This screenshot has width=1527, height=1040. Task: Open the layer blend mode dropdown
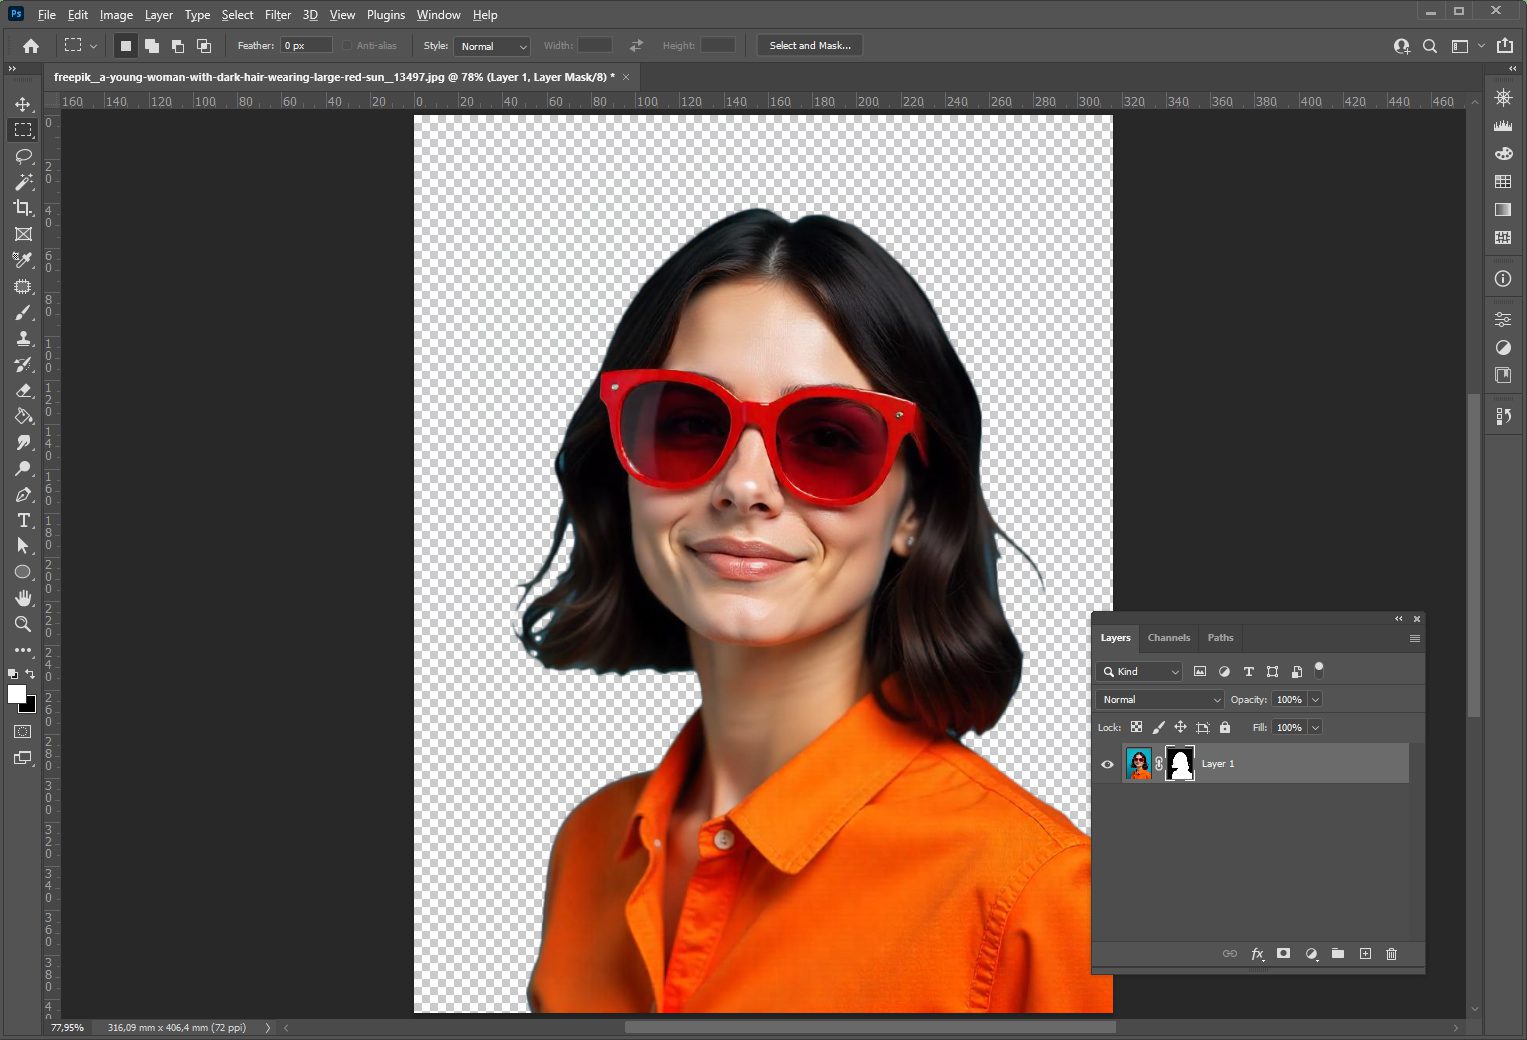point(1160,699)
